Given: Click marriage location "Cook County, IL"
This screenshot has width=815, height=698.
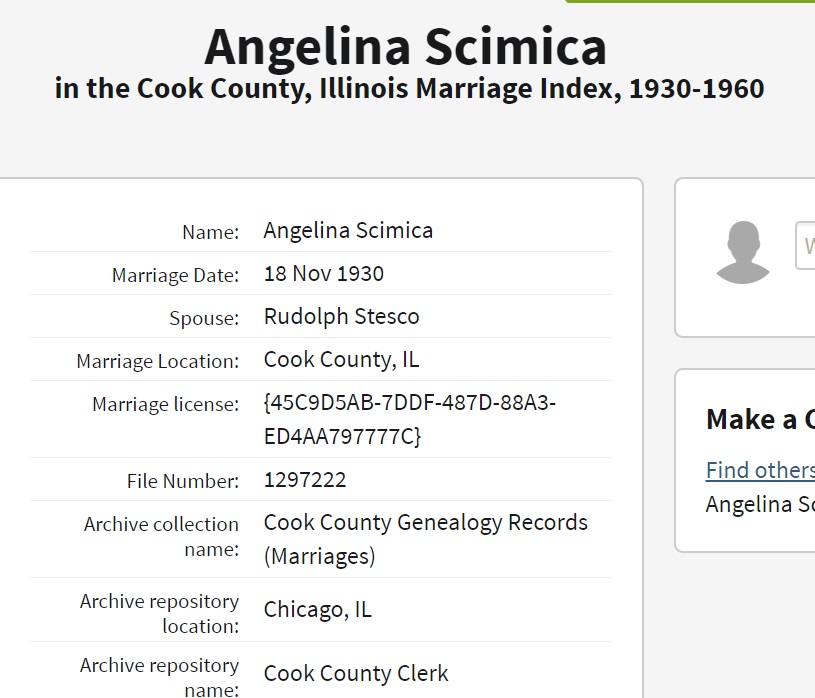Looking at the screenshot, I should point(341,360).
